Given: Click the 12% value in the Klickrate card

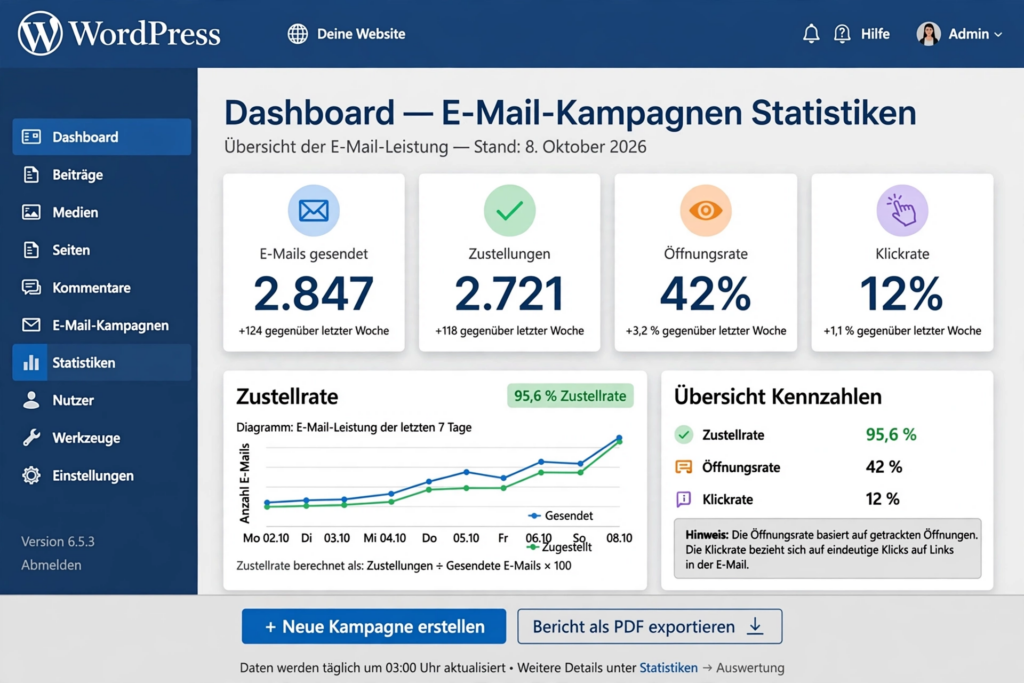Looking at the screenshot, I should 902,294.
